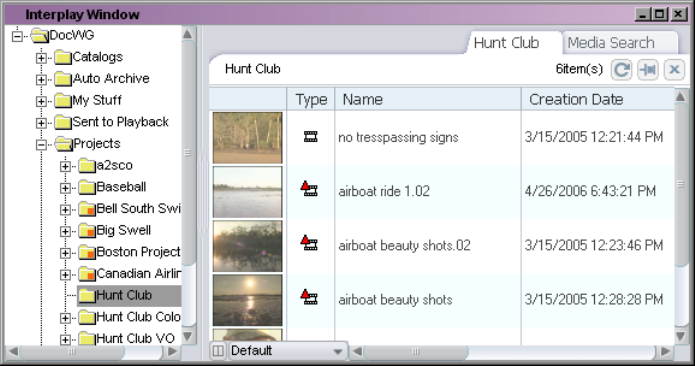Click the Boston Project folder icon

(87, 253)
